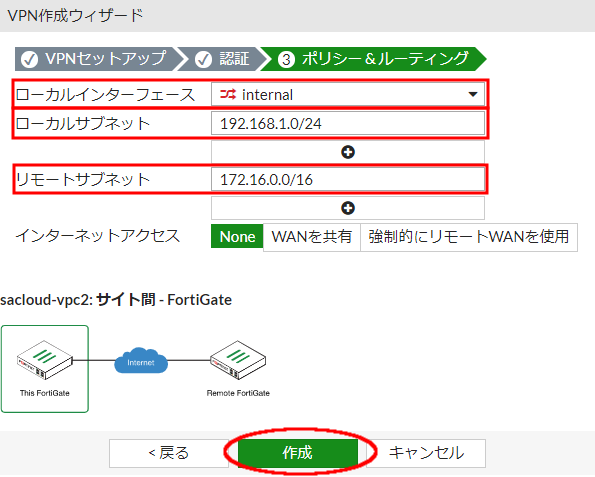Click the remote subnet field 172.16.0.0/16
Screen dimensions: 595x477
(x=348, y=179)
